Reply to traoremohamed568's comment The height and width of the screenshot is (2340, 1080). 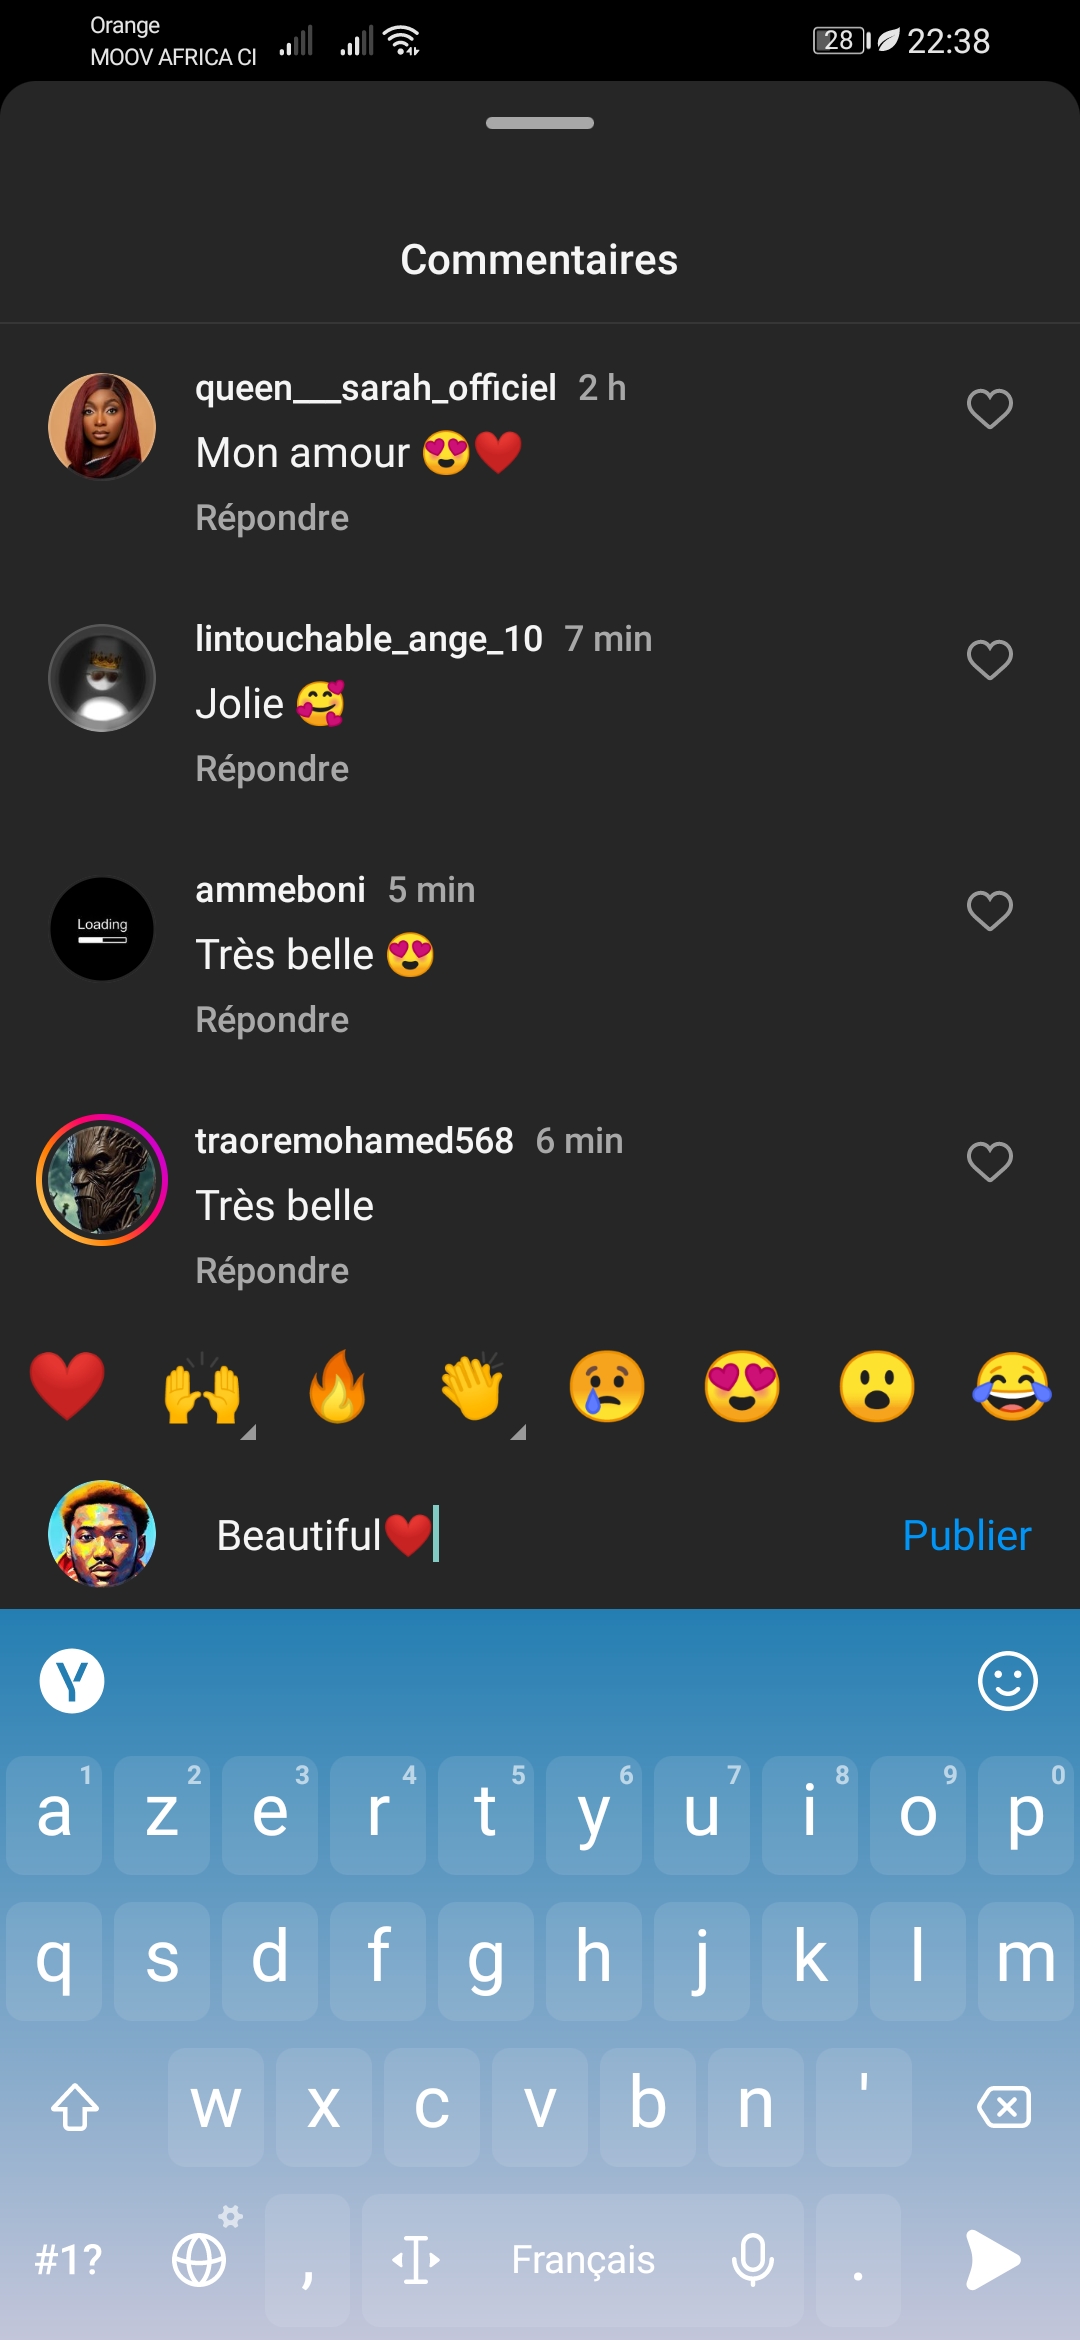272,1271
